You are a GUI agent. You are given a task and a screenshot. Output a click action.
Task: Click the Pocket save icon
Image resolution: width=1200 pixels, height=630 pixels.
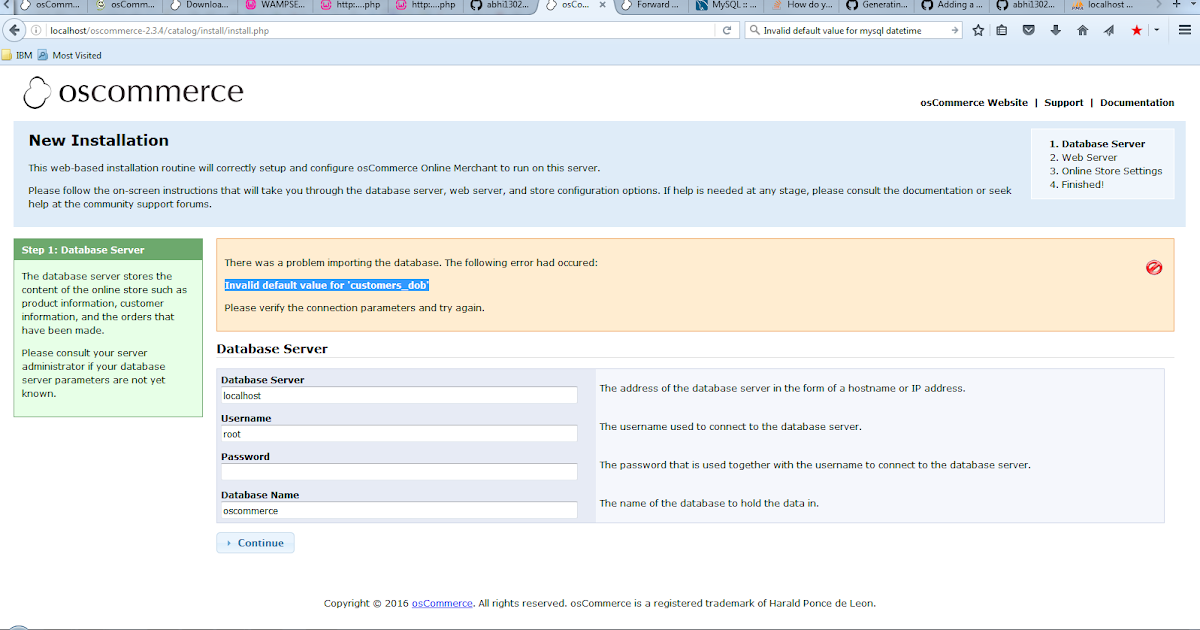[1028, 31]
